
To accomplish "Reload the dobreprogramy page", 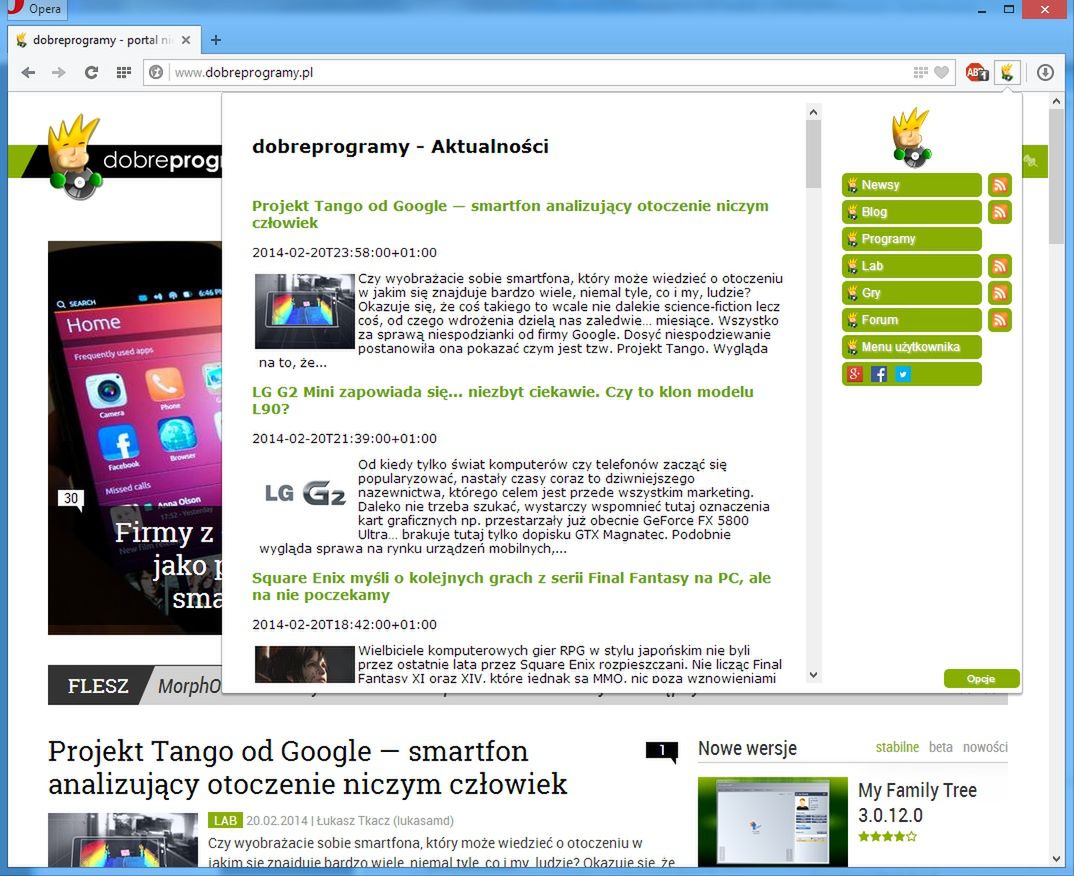I will [x=91, y=72].
